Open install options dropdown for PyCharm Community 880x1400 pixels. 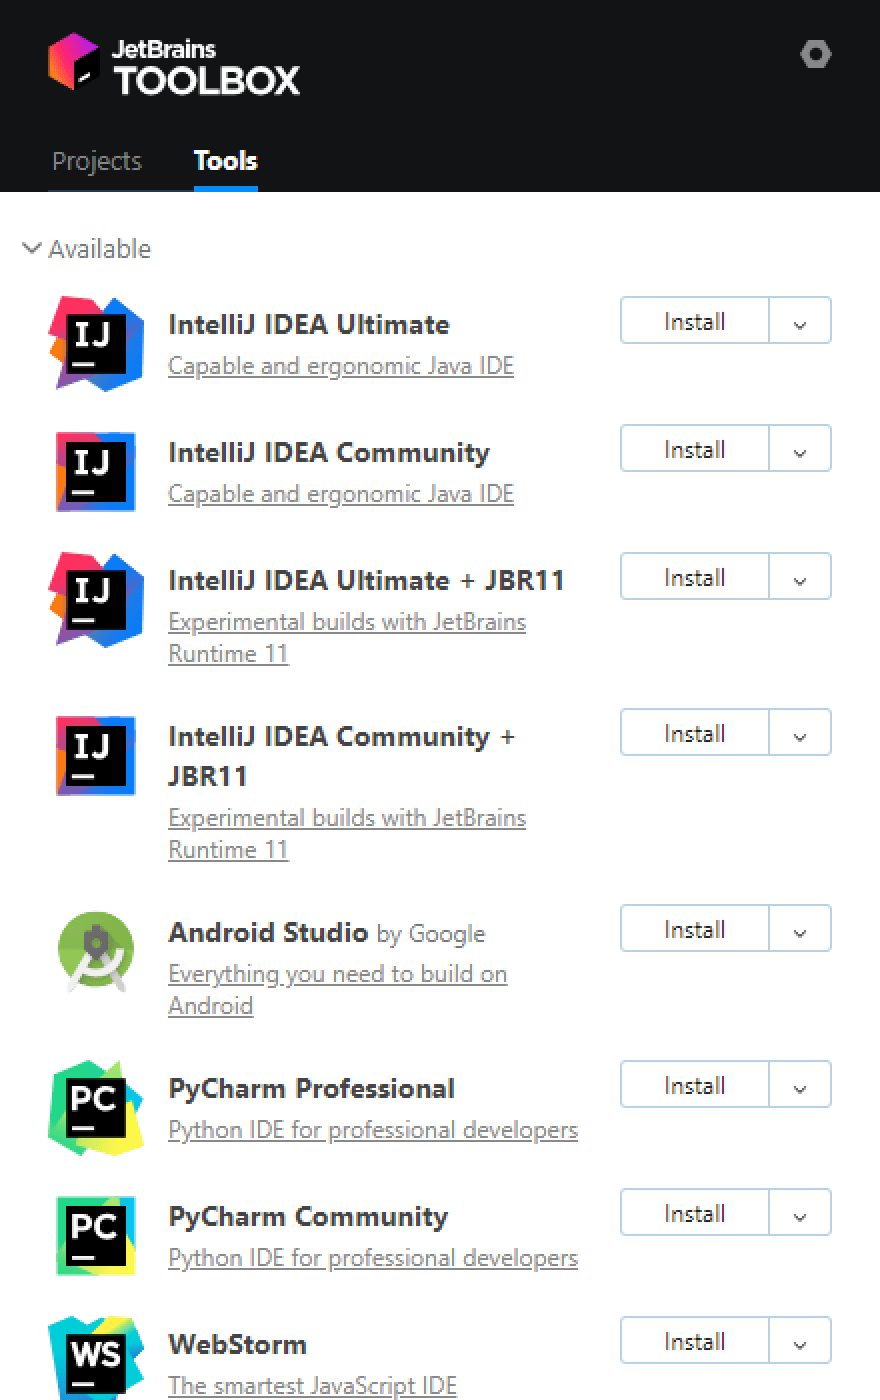tap(800, 1213)
